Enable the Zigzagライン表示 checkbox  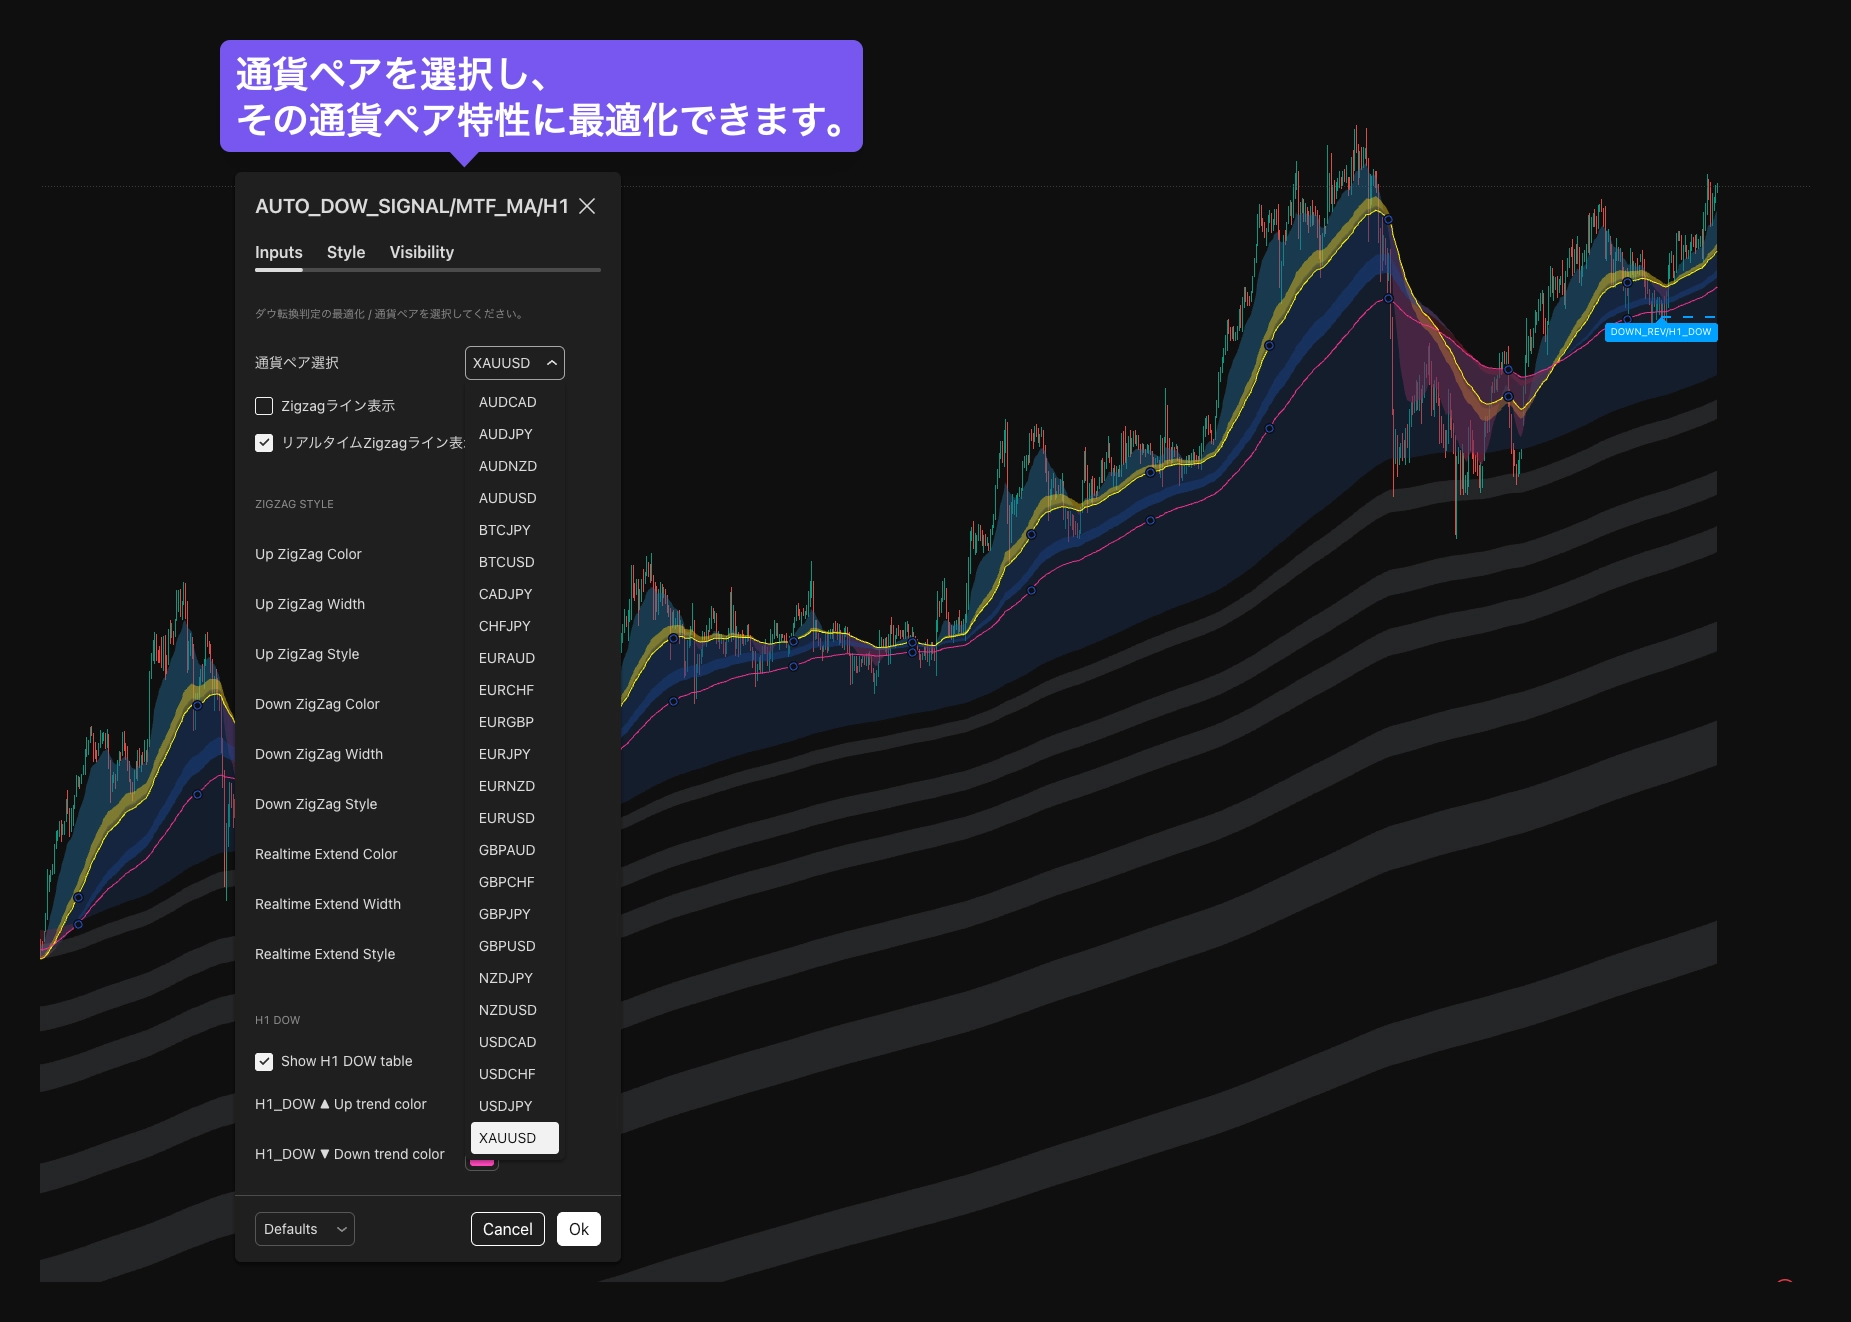(264, 406)
